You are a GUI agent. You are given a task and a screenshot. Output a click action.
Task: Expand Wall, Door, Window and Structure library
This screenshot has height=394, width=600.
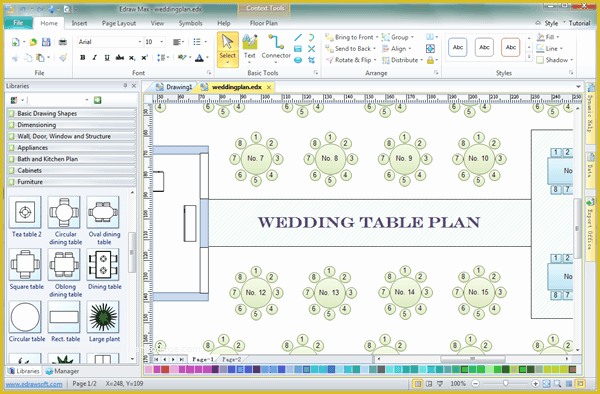click(x=72, y=136)
